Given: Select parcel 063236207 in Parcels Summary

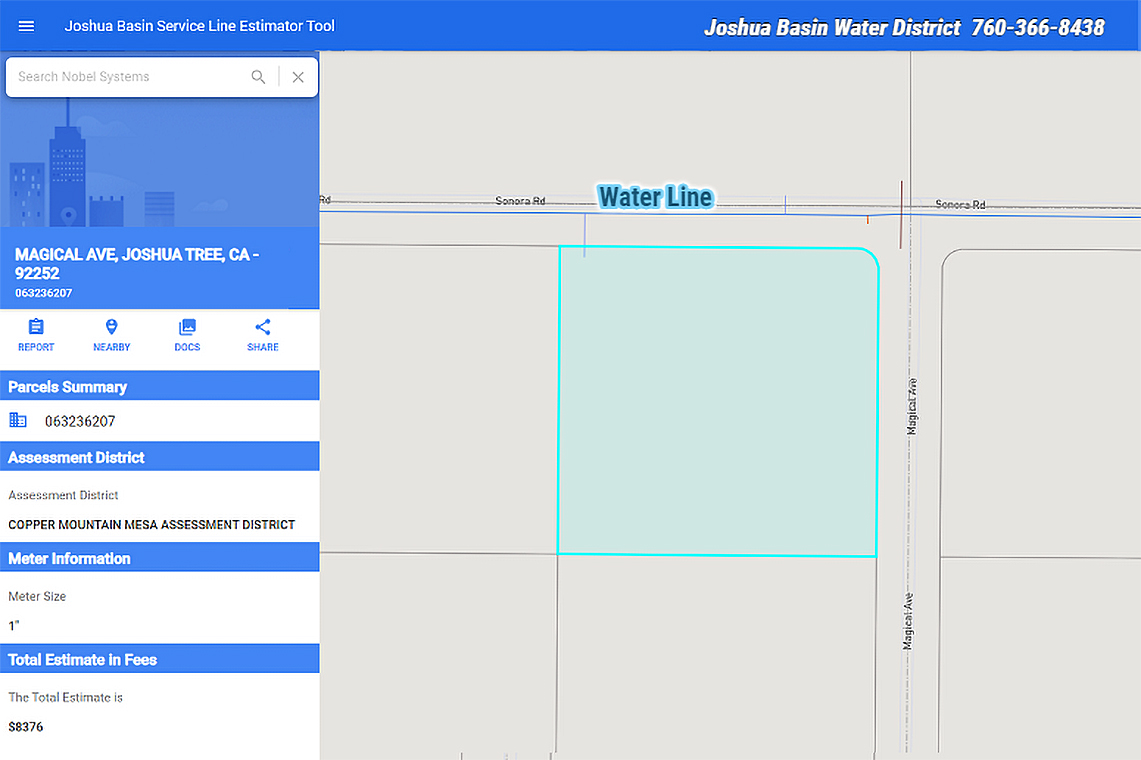Looking at the screenshot, I should (80, 421).
